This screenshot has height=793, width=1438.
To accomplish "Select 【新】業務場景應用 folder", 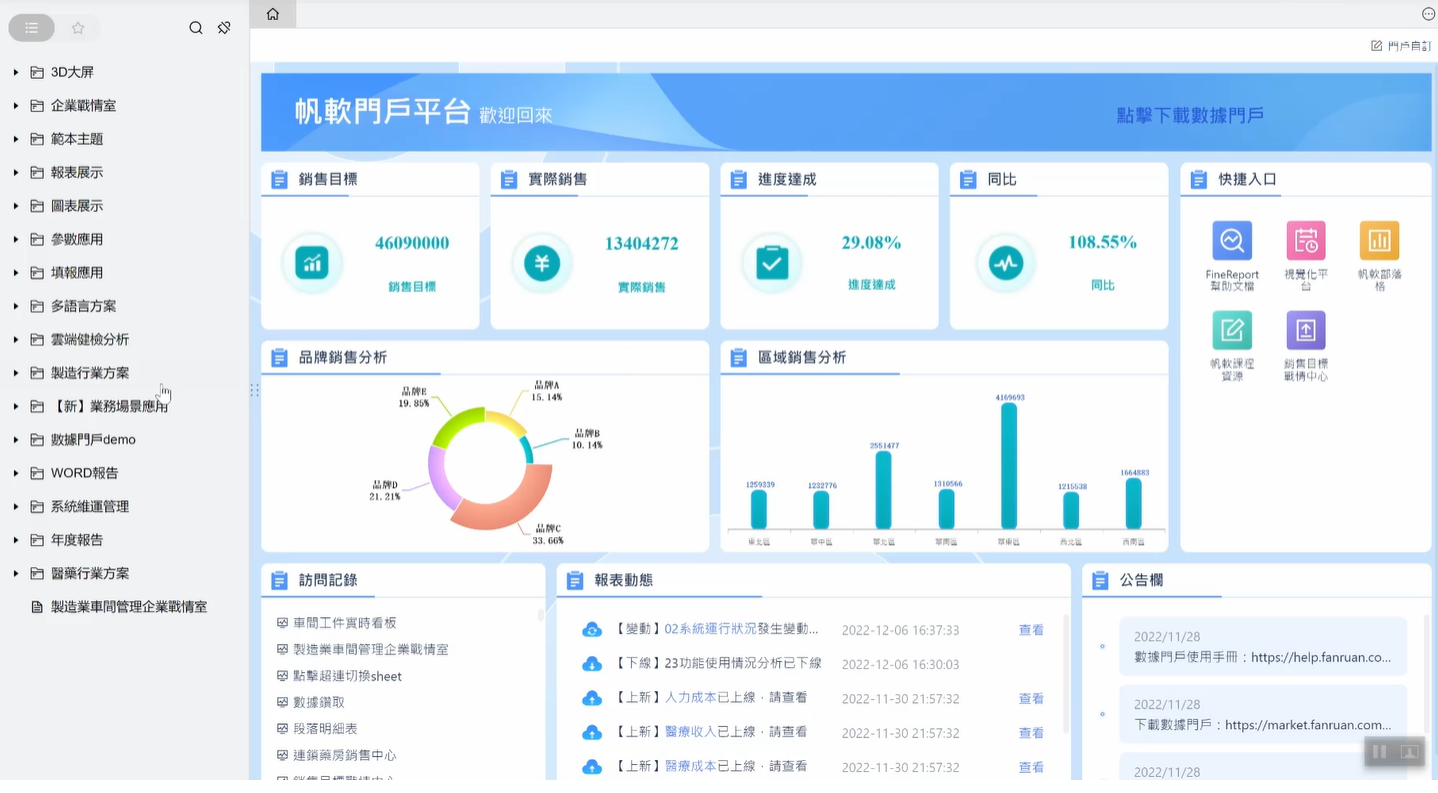I will point(109,406).
